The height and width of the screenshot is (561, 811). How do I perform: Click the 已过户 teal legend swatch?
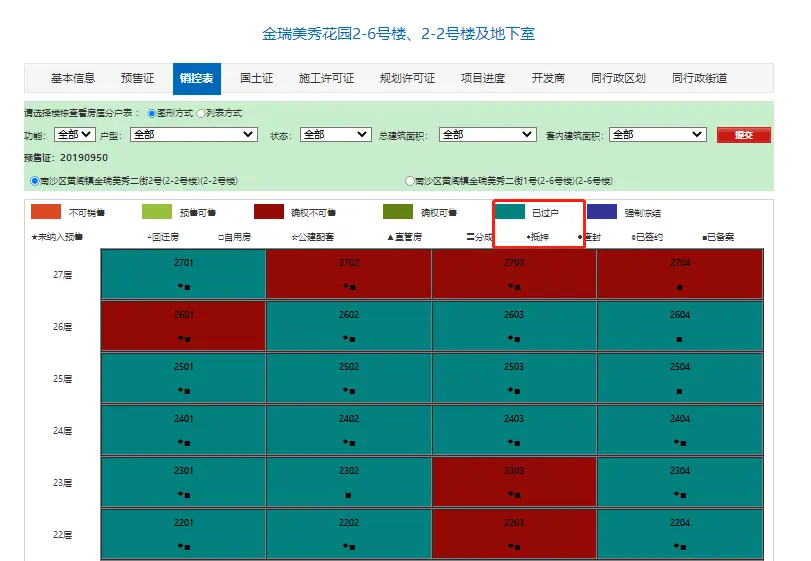click(510, 211)
